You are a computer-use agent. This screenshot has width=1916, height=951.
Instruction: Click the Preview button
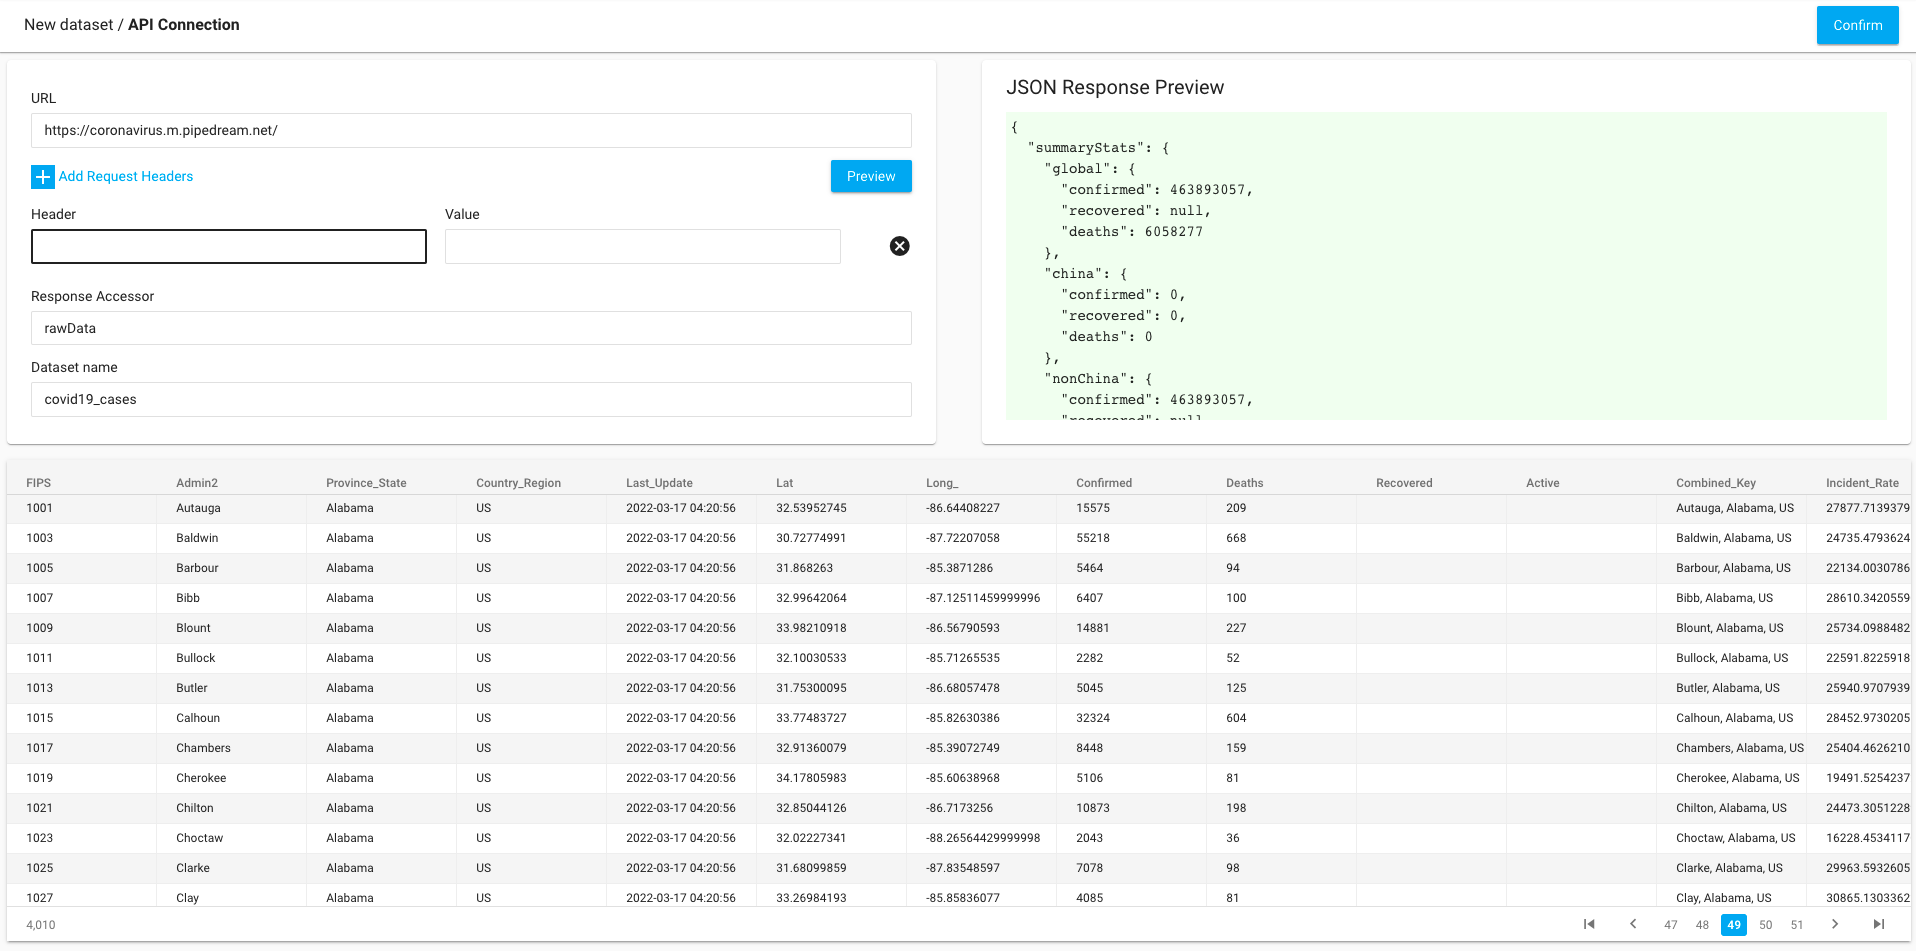pyautogui.click(x=870, y=176)
